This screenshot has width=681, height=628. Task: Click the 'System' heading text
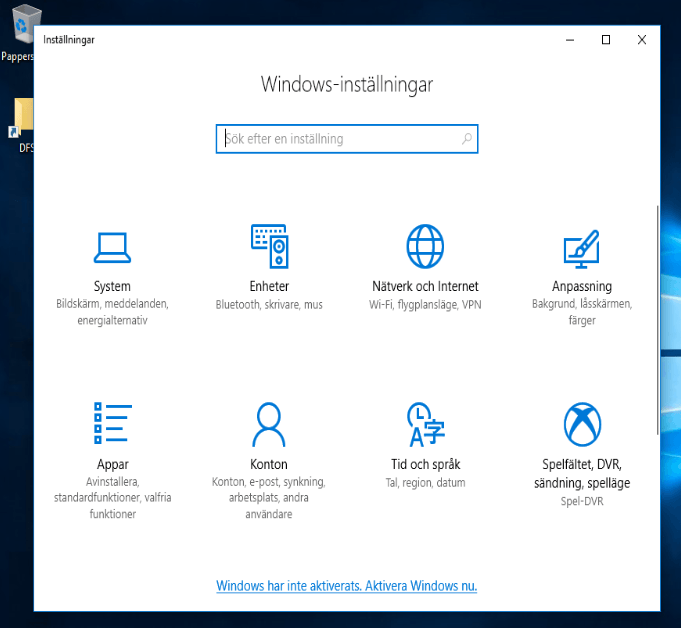pos(112,286)
